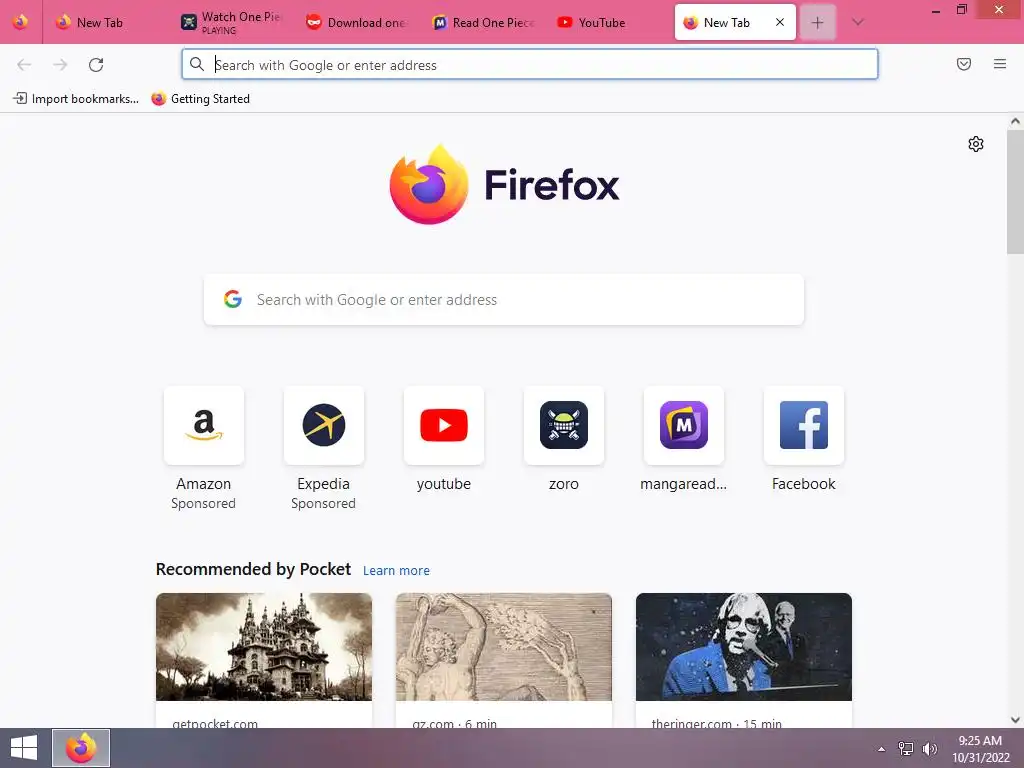Click the scrollbar down arrow
1024x768 pixels.
click(1015, 720)
